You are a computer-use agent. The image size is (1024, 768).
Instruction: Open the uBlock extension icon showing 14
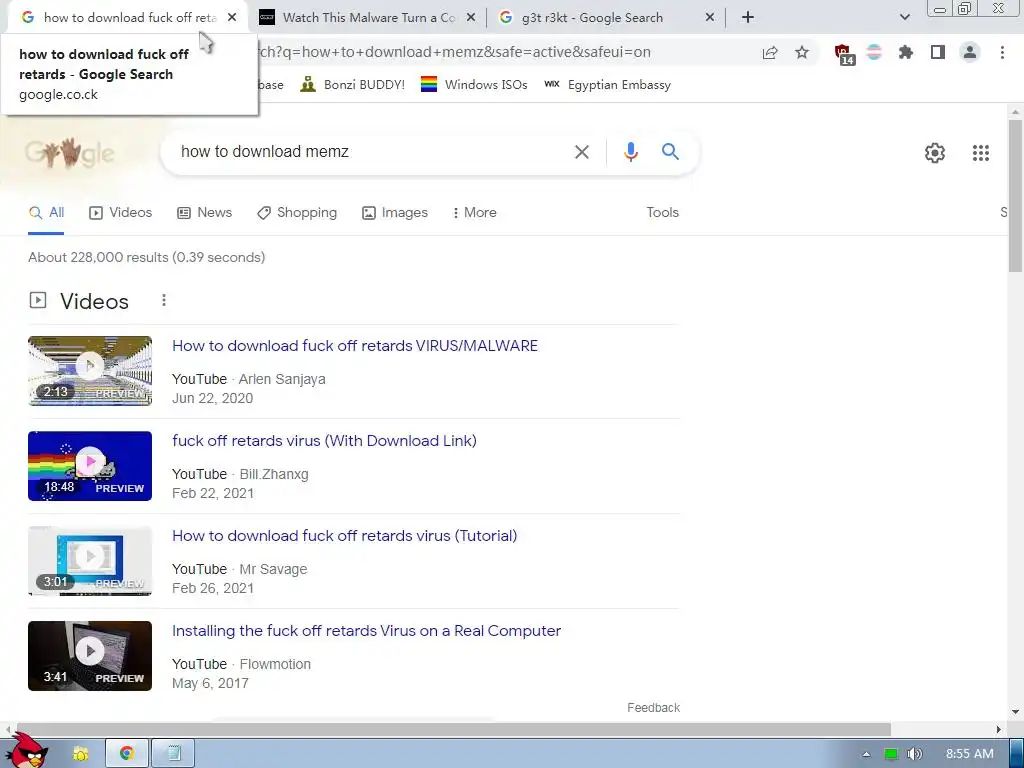point(844,54)
